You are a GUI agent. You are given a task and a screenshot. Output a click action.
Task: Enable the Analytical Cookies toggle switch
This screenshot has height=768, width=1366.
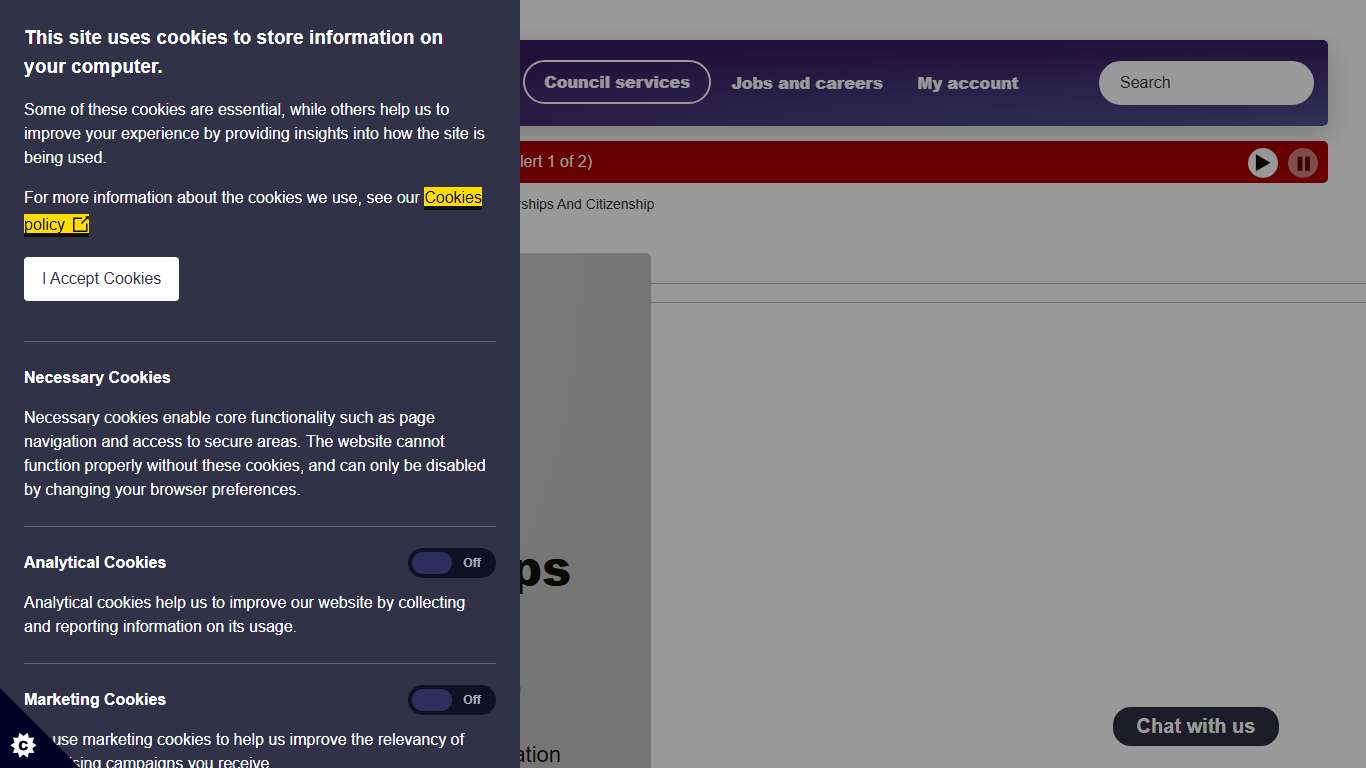(x=451, y=563)
